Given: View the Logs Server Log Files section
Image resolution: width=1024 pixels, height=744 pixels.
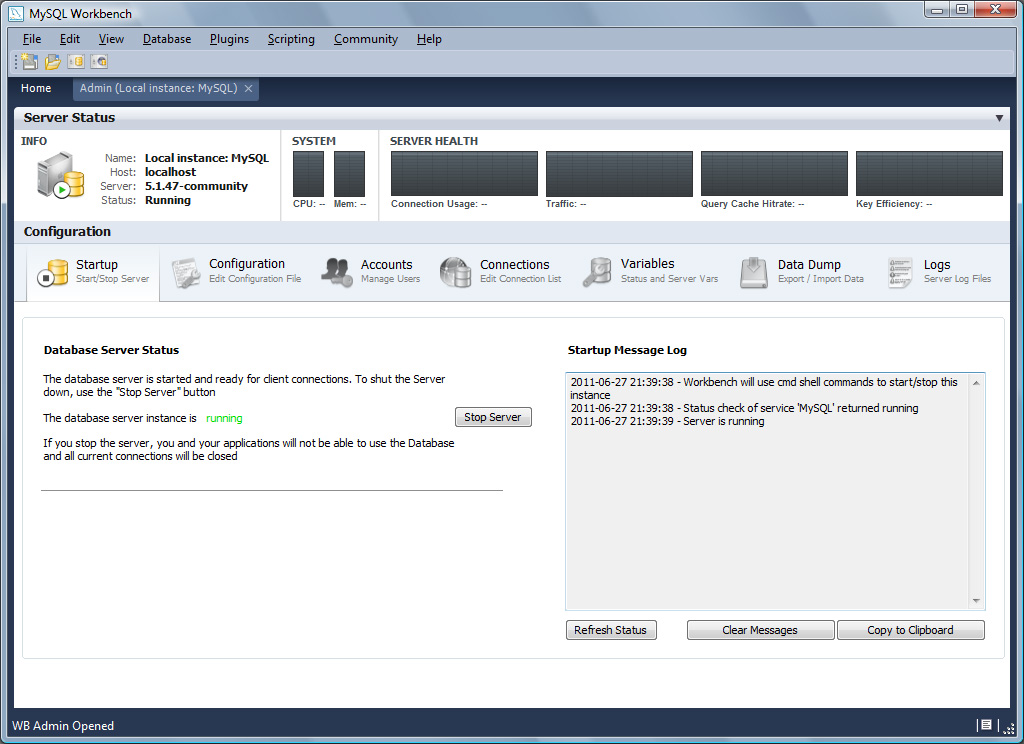Looking at the screenshot, I should (x=940, y=272).
